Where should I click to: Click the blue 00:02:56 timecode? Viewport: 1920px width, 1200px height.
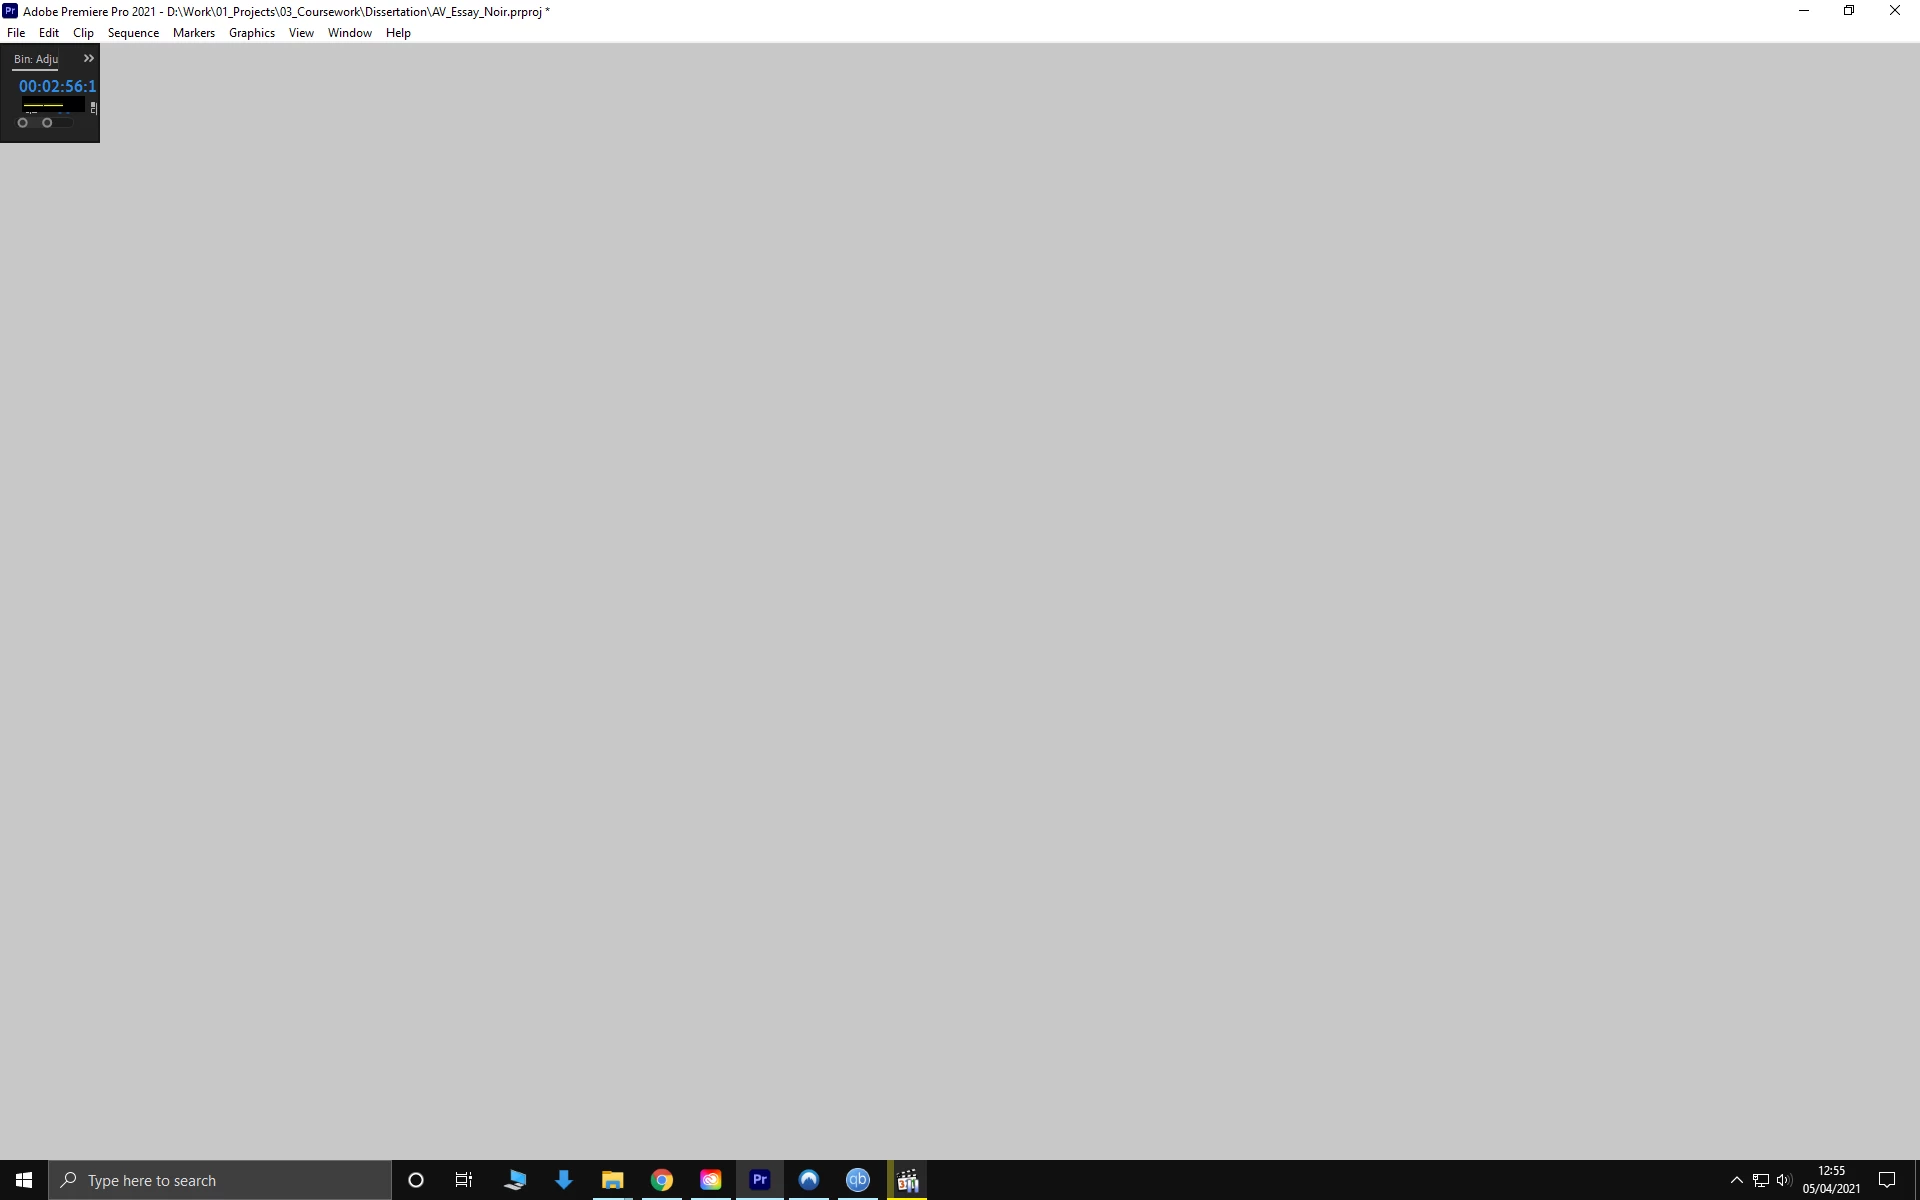pos(57,86)
